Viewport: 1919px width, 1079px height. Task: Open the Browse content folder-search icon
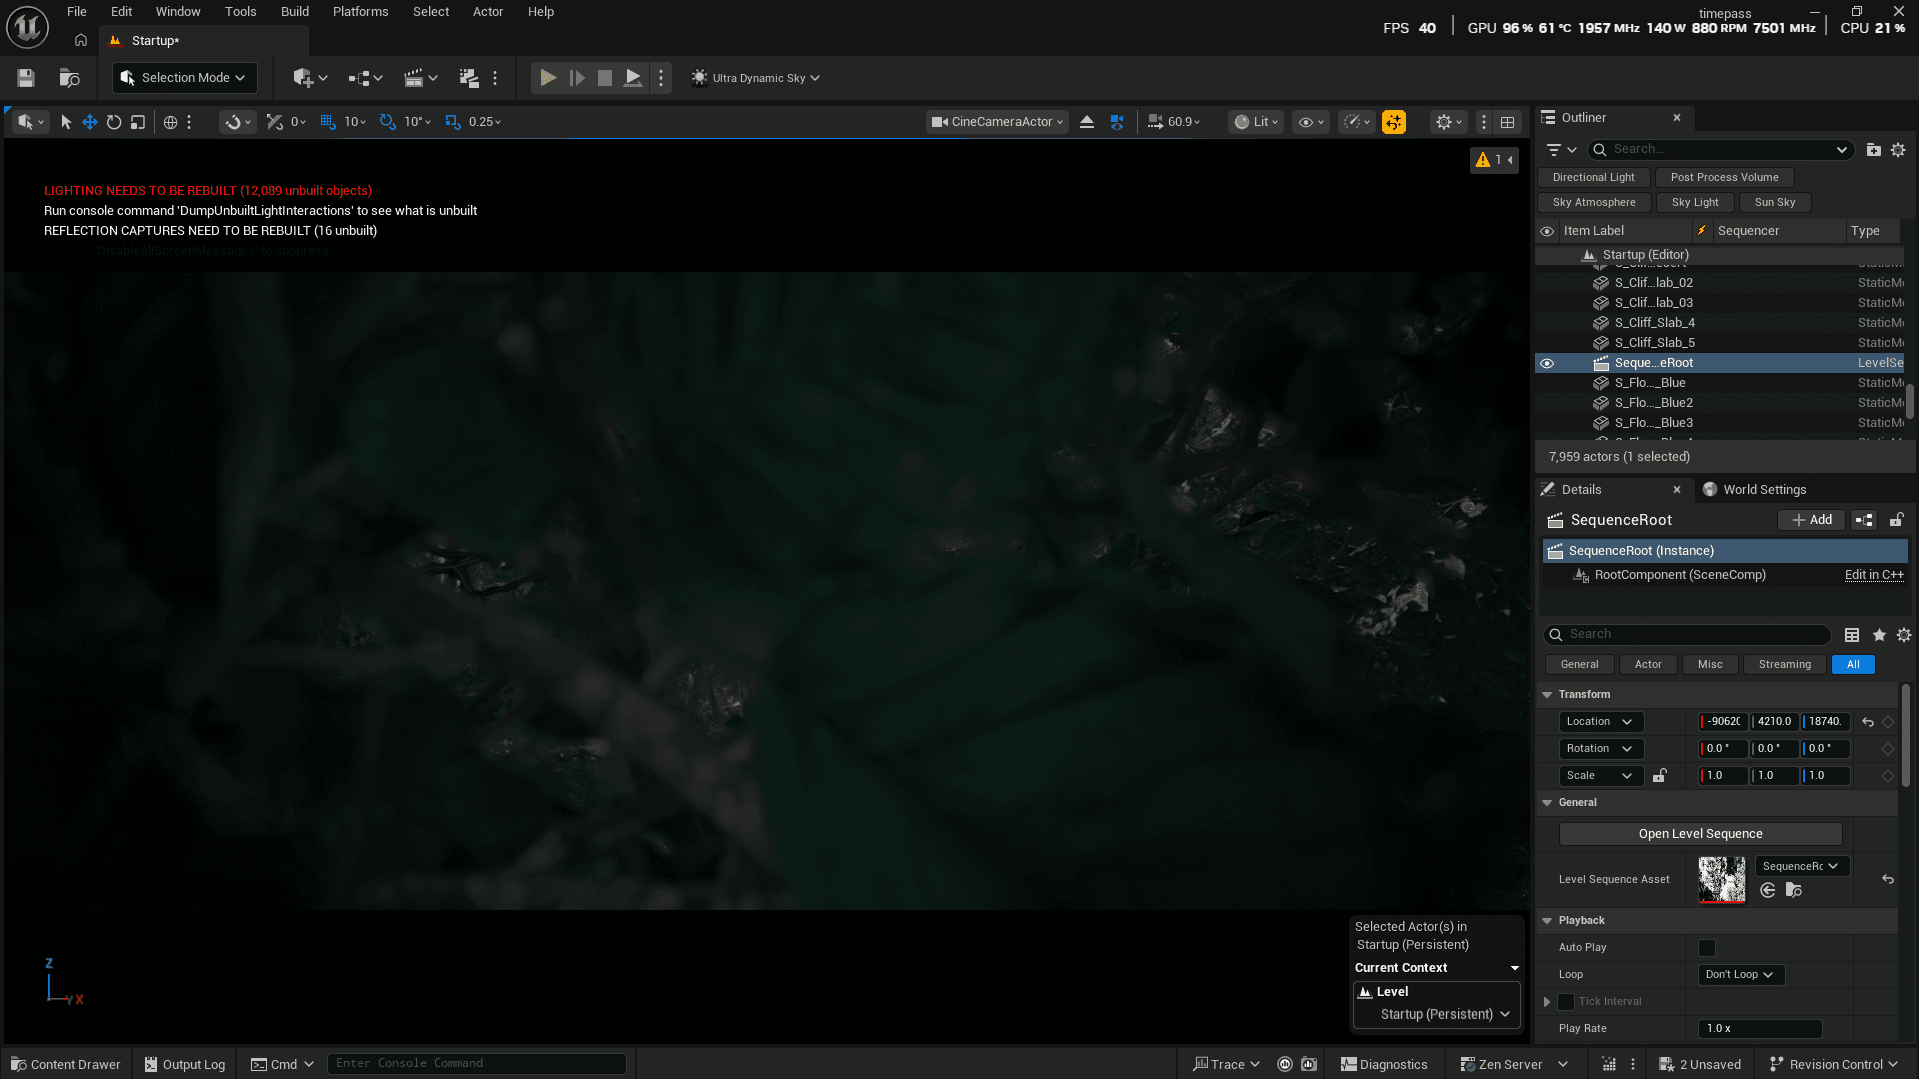69,78
